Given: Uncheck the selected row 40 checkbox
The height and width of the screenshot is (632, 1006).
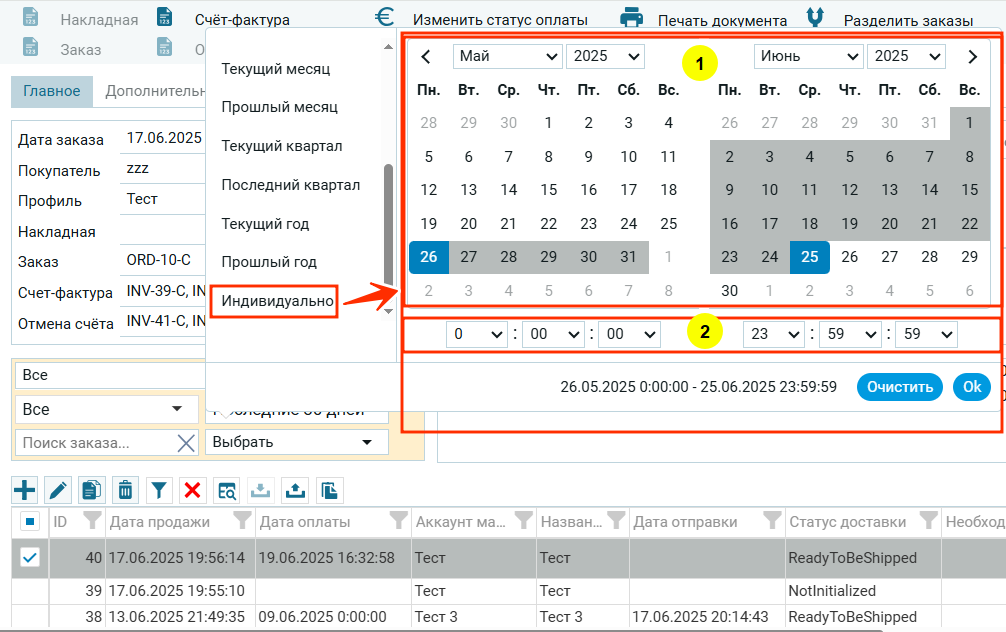Looking at the screenshot, I should (30, 558).
